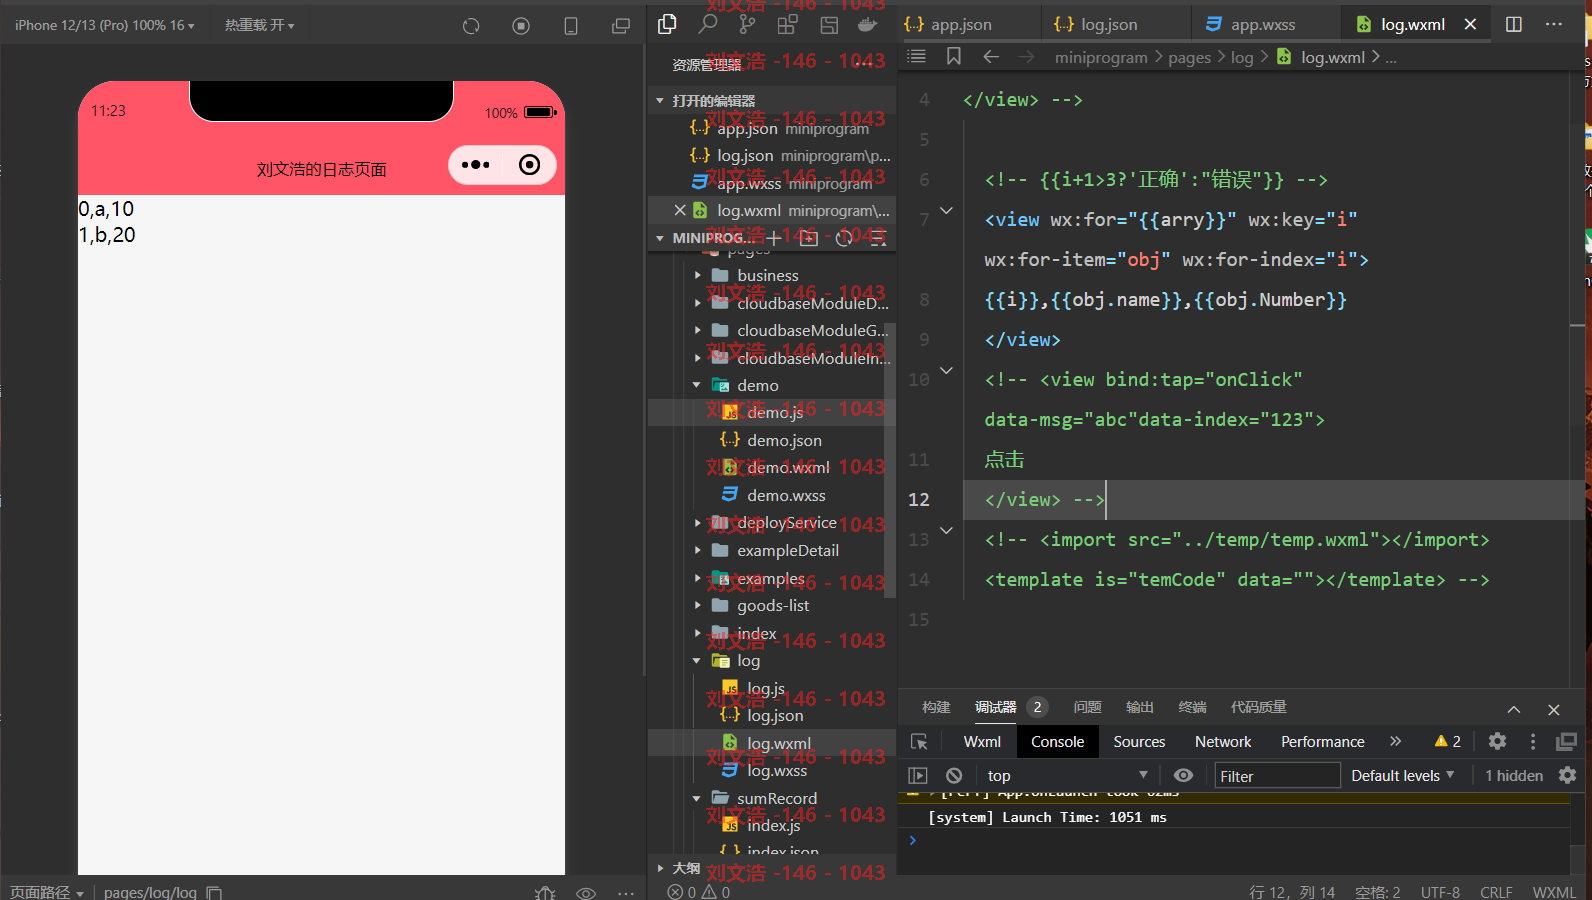Click the simulator capsule close circle
The width and height of the screenshot is (1592, 900).
(530, 165)
